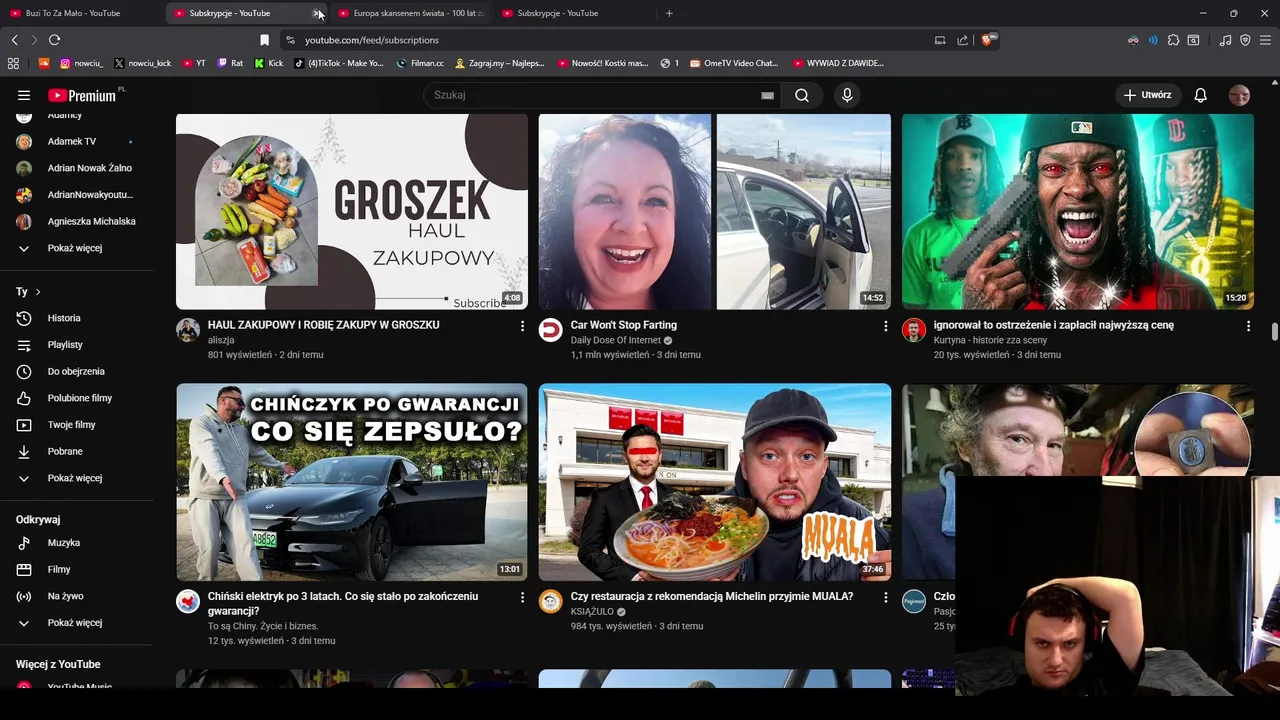The image size is (1280, 720).
Task: Open the bookmarks bar apps grid icon
Action: coord(13,63)
